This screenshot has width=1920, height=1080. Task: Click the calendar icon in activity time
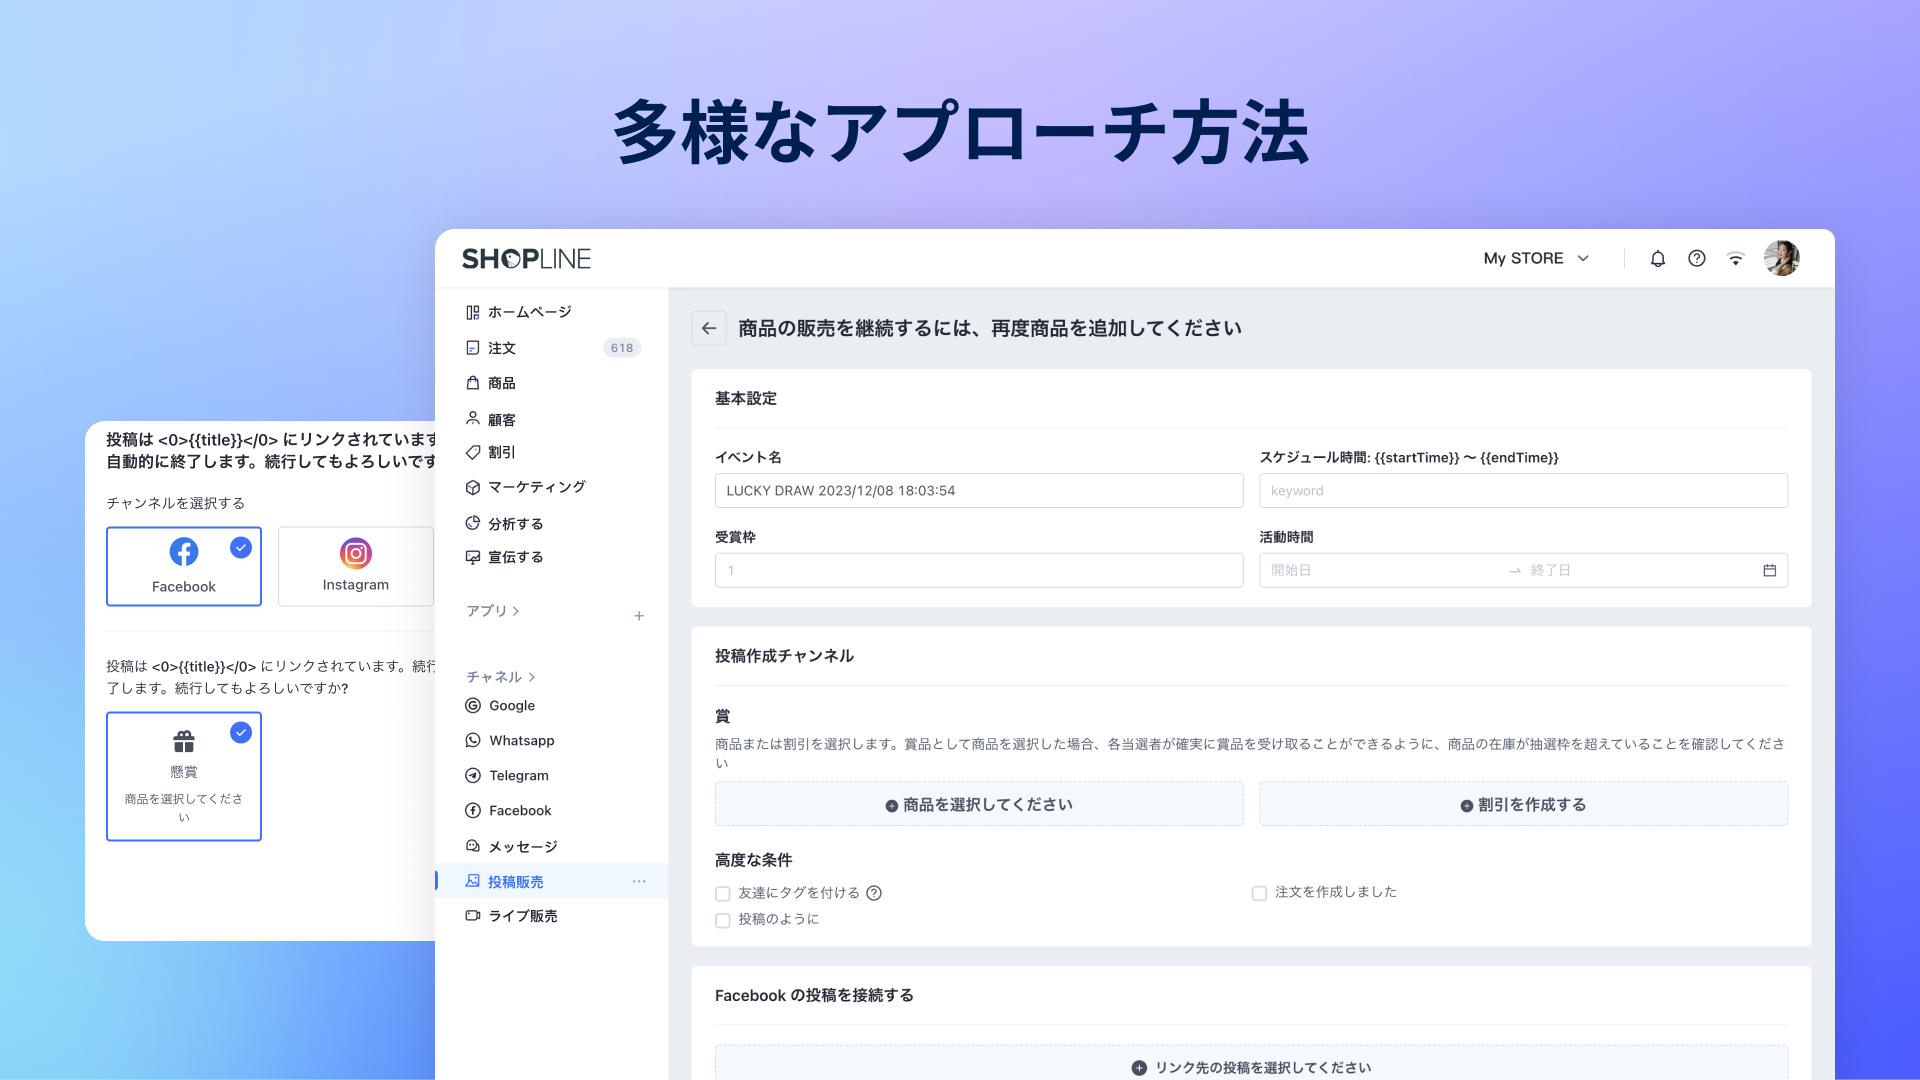(x=1769, y=570)
